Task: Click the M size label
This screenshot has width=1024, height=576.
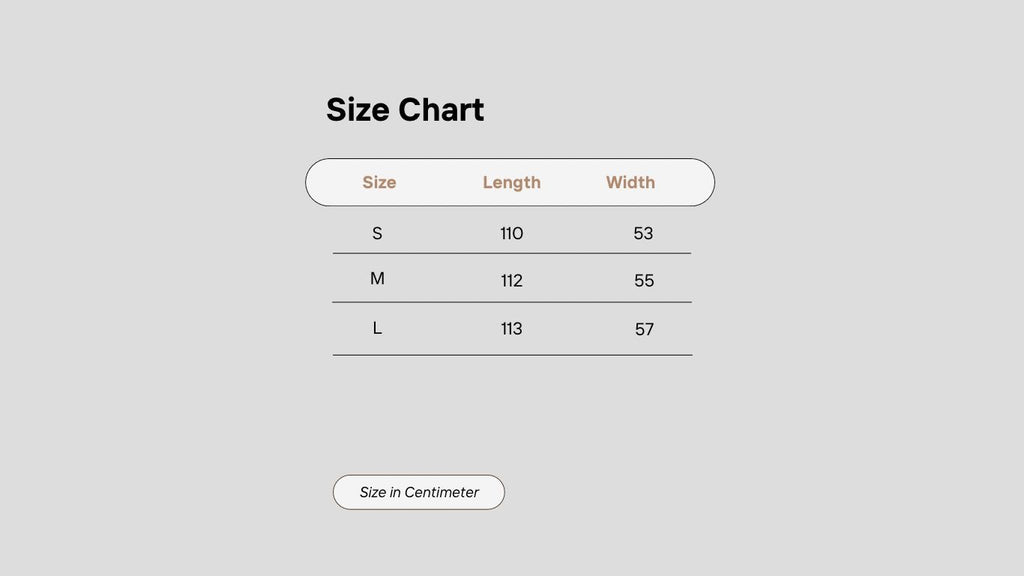Action: tap(377, 279)
